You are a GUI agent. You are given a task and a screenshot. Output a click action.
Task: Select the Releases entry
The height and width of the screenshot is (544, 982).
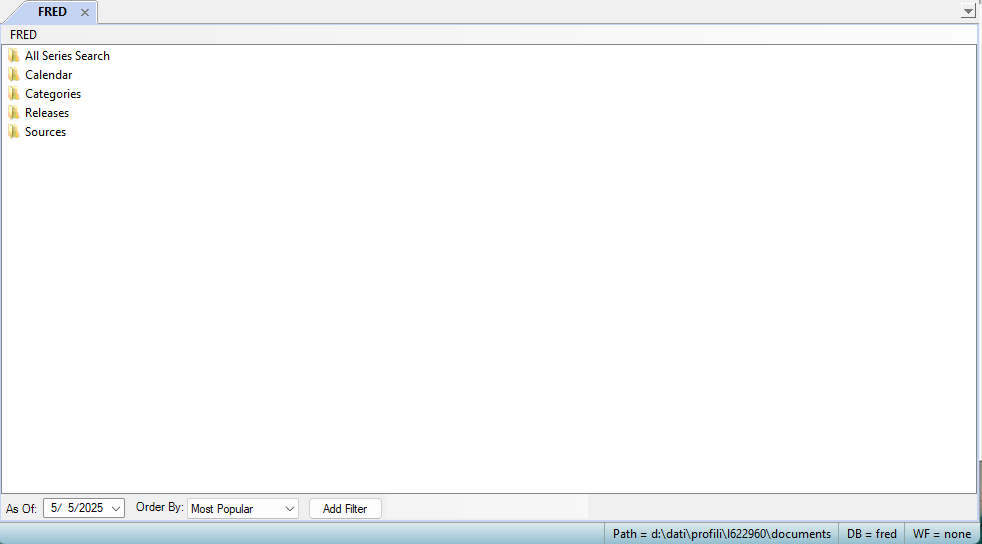tap(47, 113)
